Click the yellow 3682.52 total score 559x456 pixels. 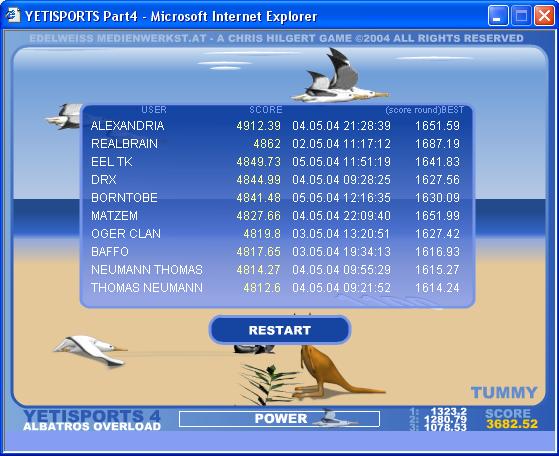pyautogui.click(x=512, y=424)
